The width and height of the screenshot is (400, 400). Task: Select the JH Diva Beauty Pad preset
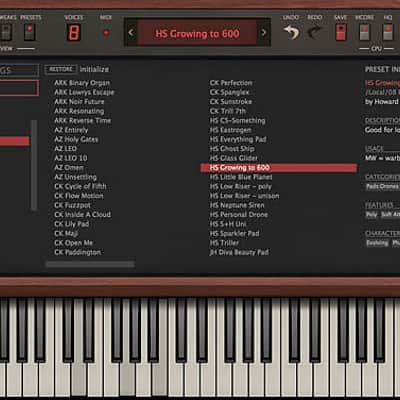click(x=239, y=252)
